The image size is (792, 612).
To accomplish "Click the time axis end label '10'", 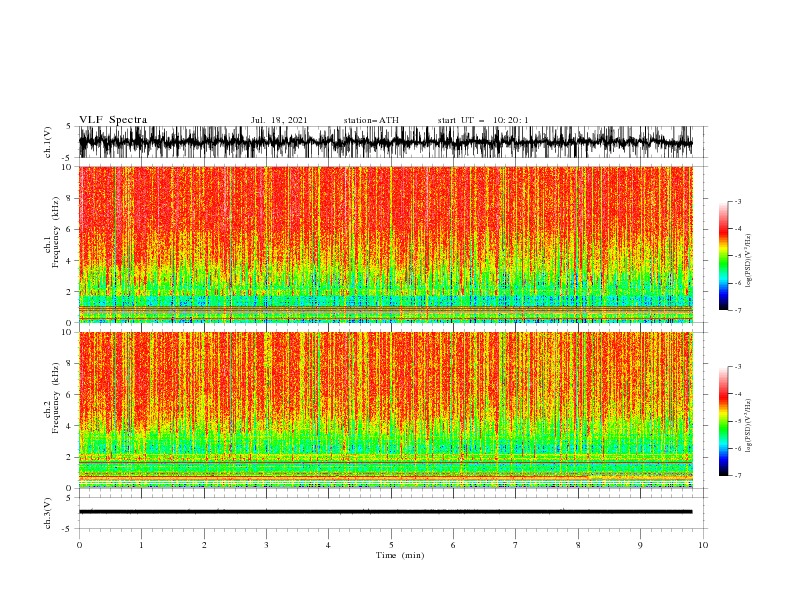I will point(703,545).
